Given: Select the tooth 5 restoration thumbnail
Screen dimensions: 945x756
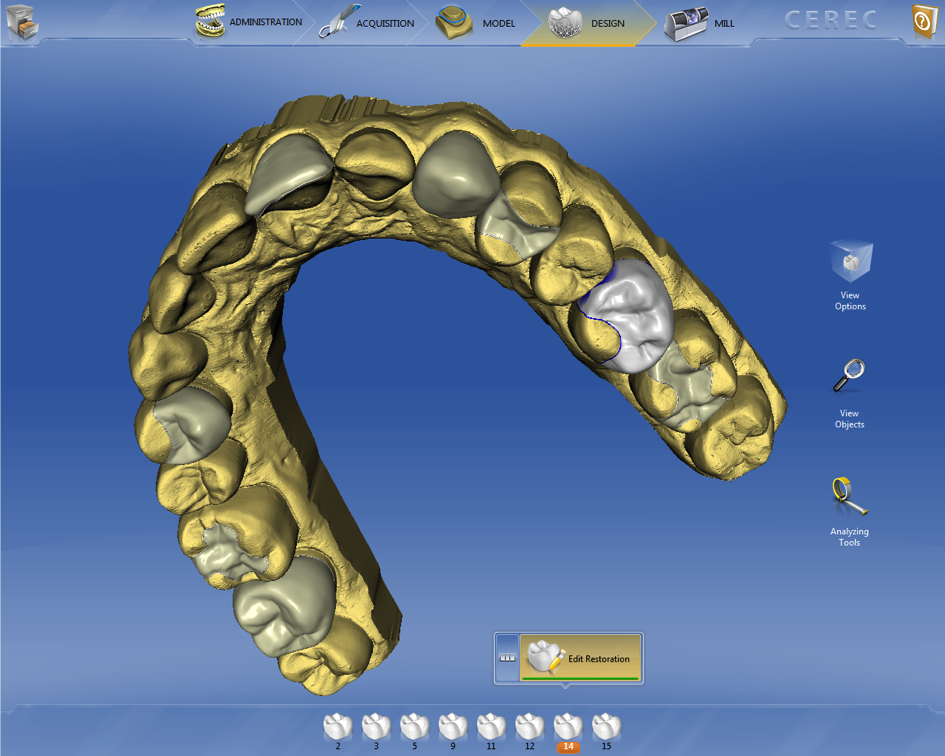Looking at the screenshot, I should (x=413, y=725).
